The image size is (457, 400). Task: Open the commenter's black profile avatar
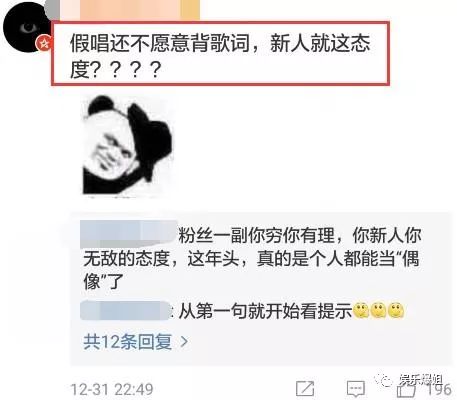coord(27,27)
